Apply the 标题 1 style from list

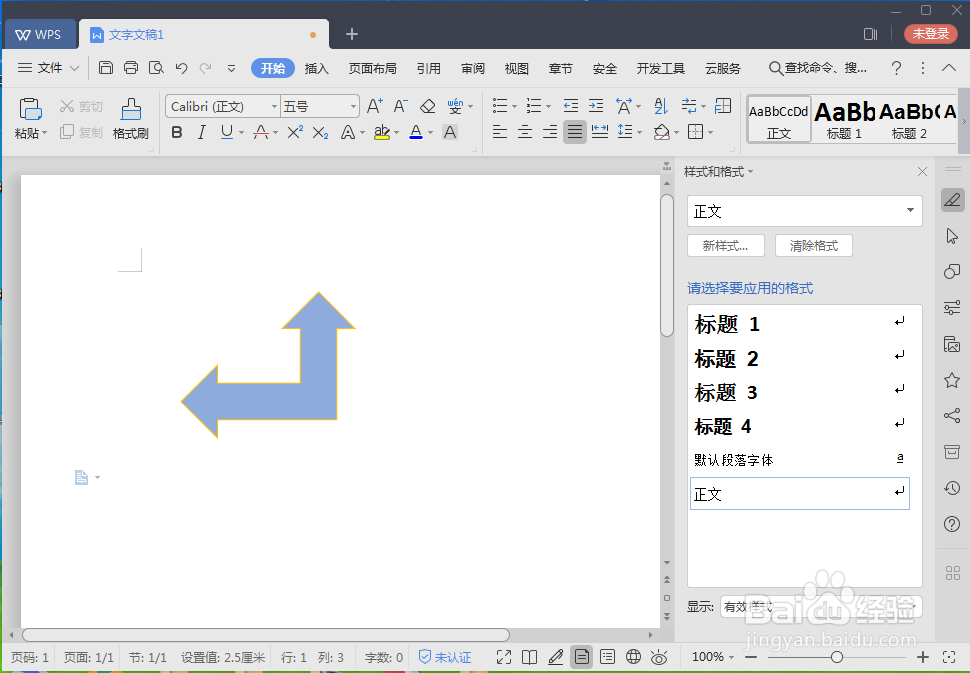pos(800,324)
